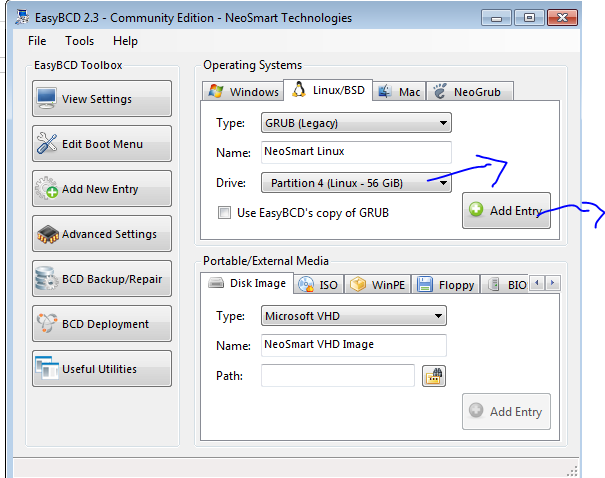
Task: Browse for disk image path icon
Action: coord(434,376)
